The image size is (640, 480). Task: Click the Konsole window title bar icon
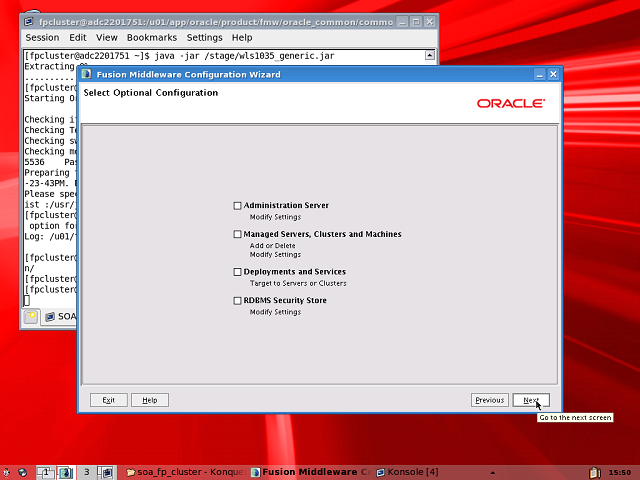click(29, 22)
